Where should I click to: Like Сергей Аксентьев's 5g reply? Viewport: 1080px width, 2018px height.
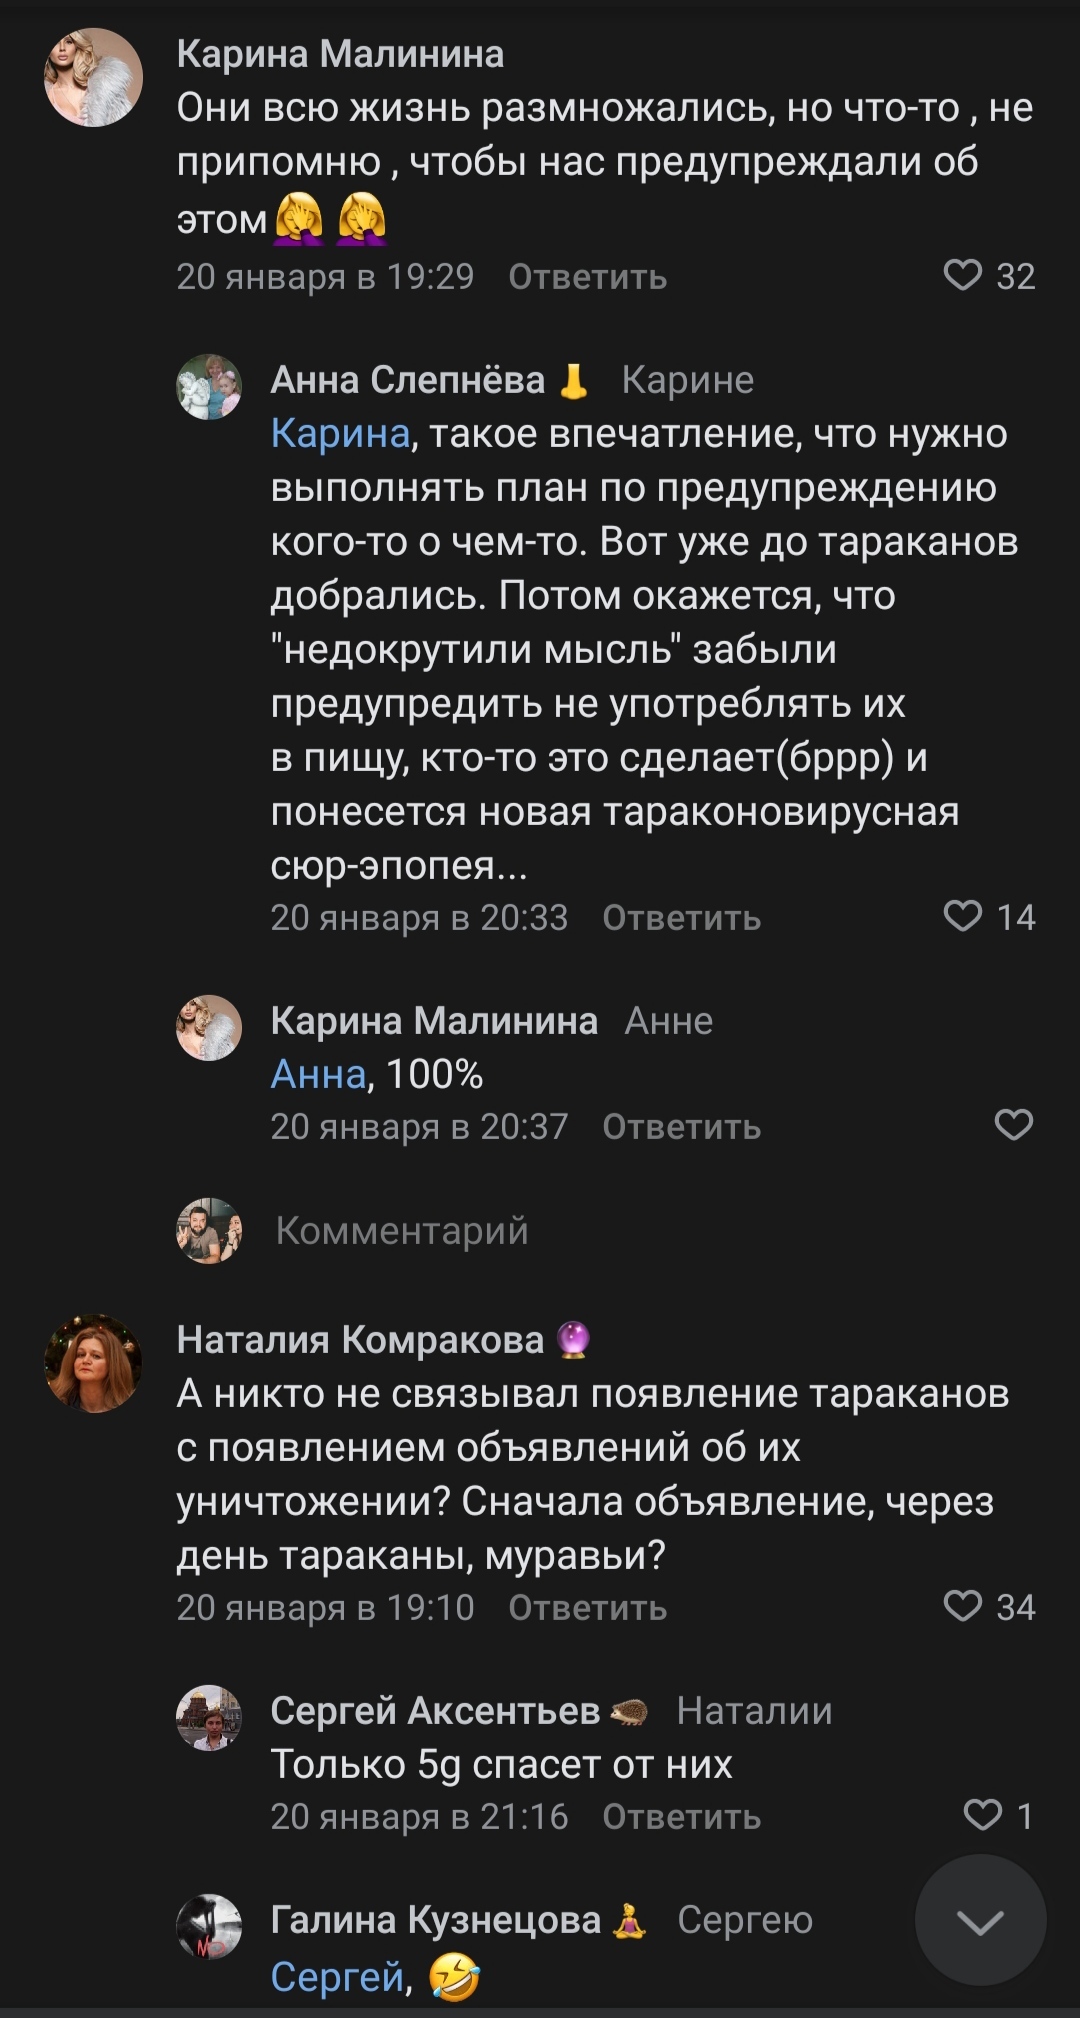982,1815
